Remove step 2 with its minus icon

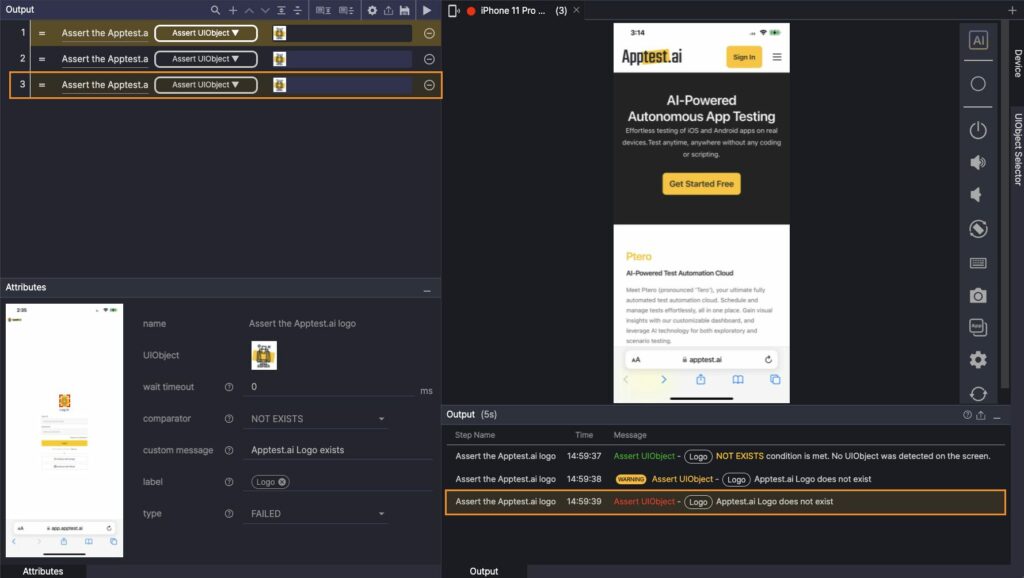429,59
